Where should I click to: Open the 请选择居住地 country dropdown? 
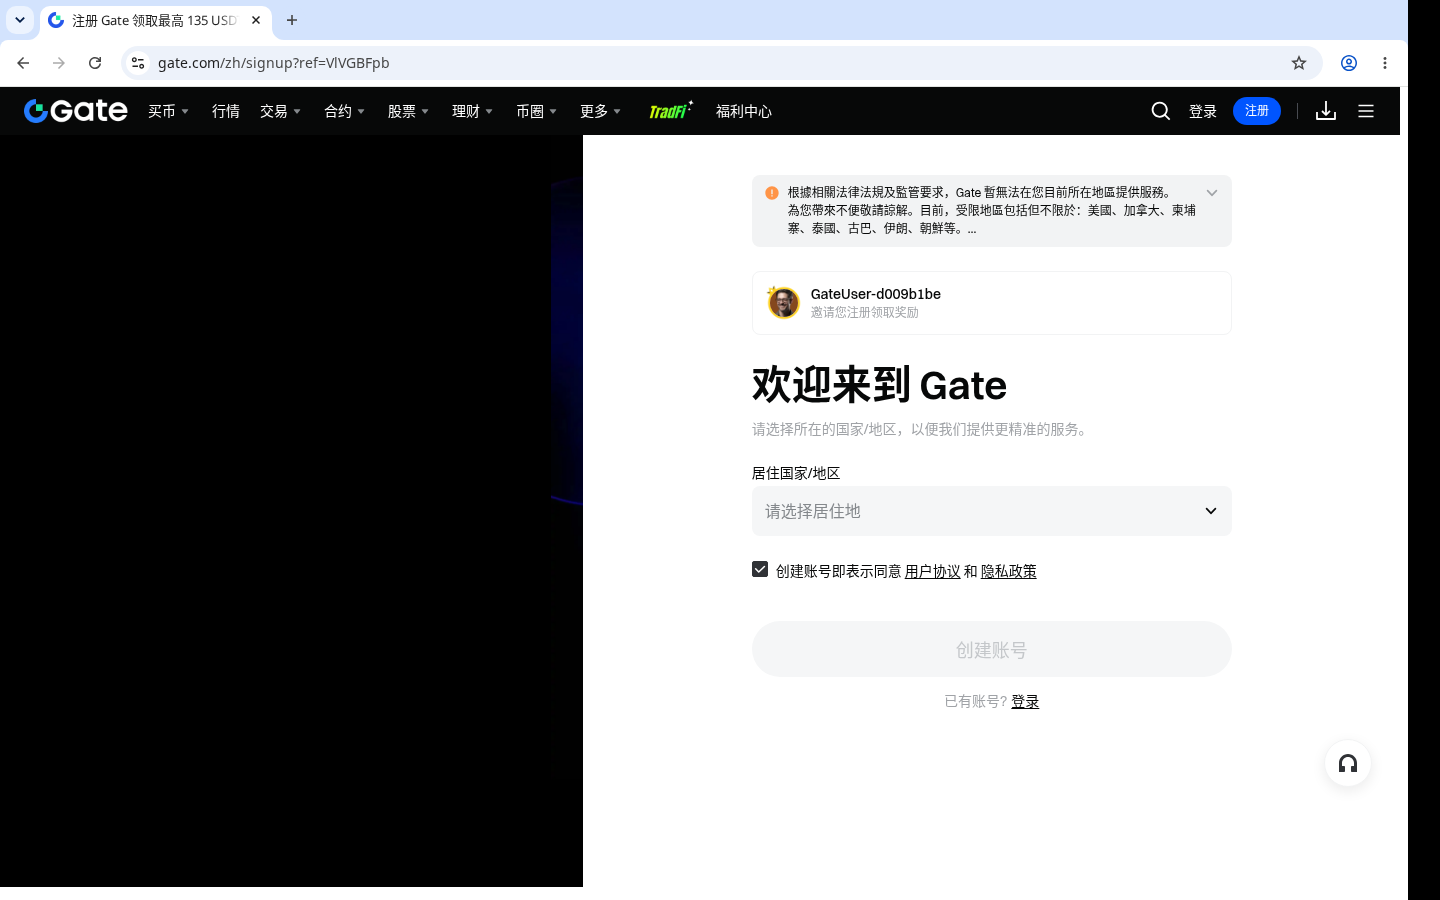click(x=992, y=511)
